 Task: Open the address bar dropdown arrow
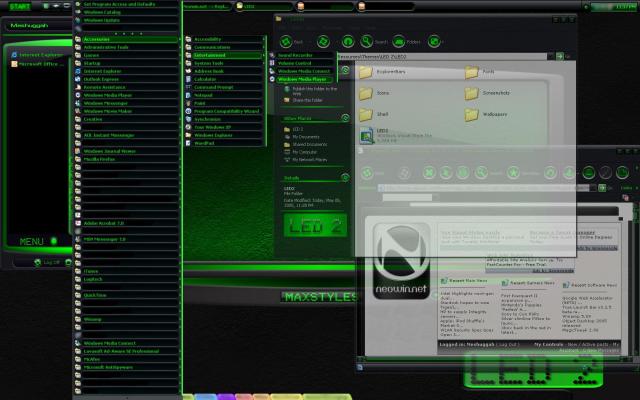click(551, 56)
